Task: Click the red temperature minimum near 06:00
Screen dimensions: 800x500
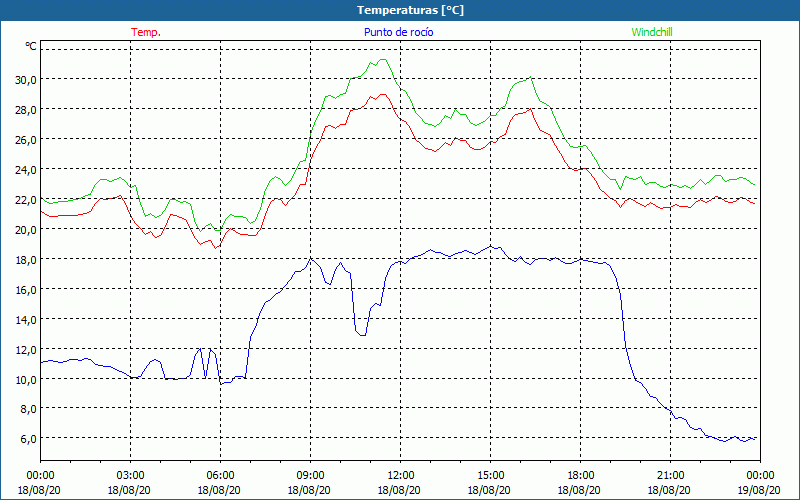Action: tap(216, 248)
